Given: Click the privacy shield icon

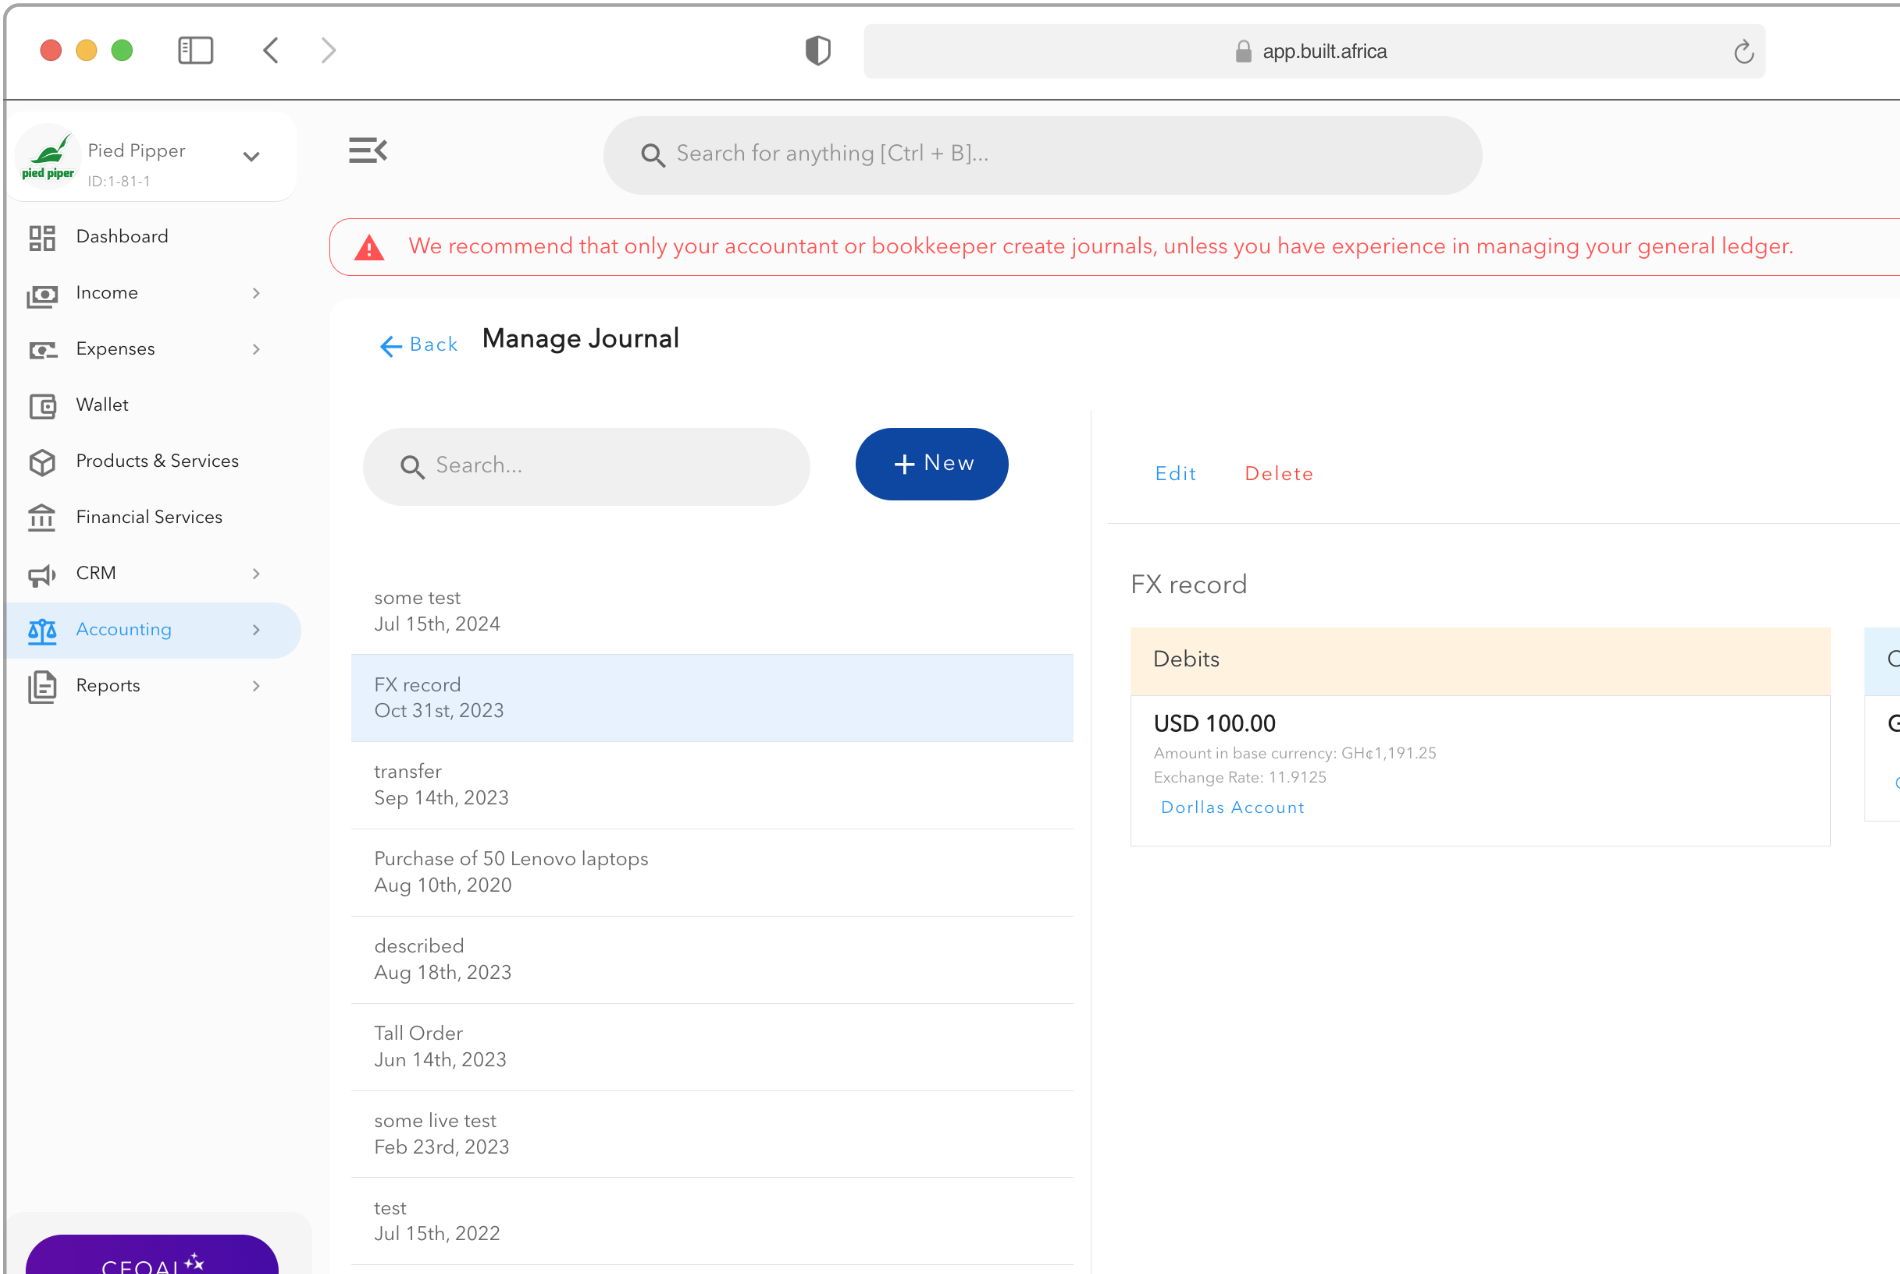Looking at the screenshot, I should pos(817,50).
